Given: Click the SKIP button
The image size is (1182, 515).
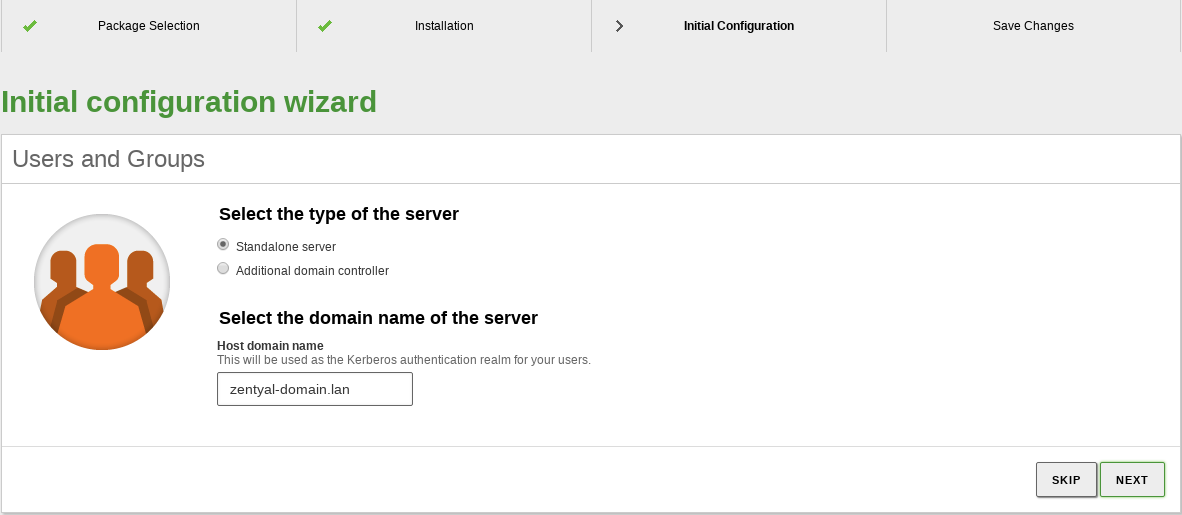Looking at the screenshot, I should coord(1066,480).
